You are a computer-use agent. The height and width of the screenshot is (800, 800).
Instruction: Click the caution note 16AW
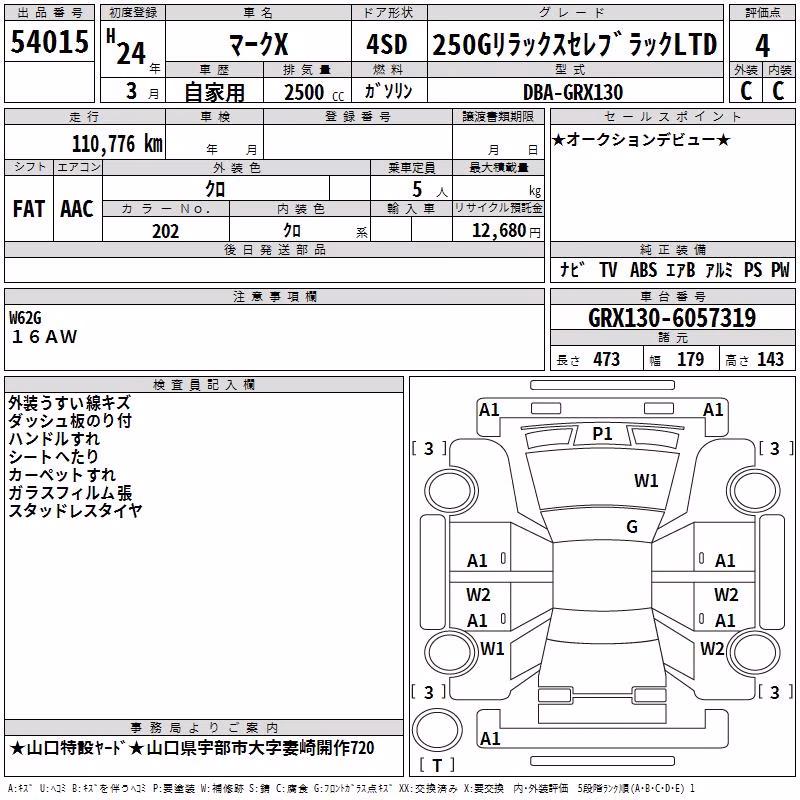pos(44,337)
